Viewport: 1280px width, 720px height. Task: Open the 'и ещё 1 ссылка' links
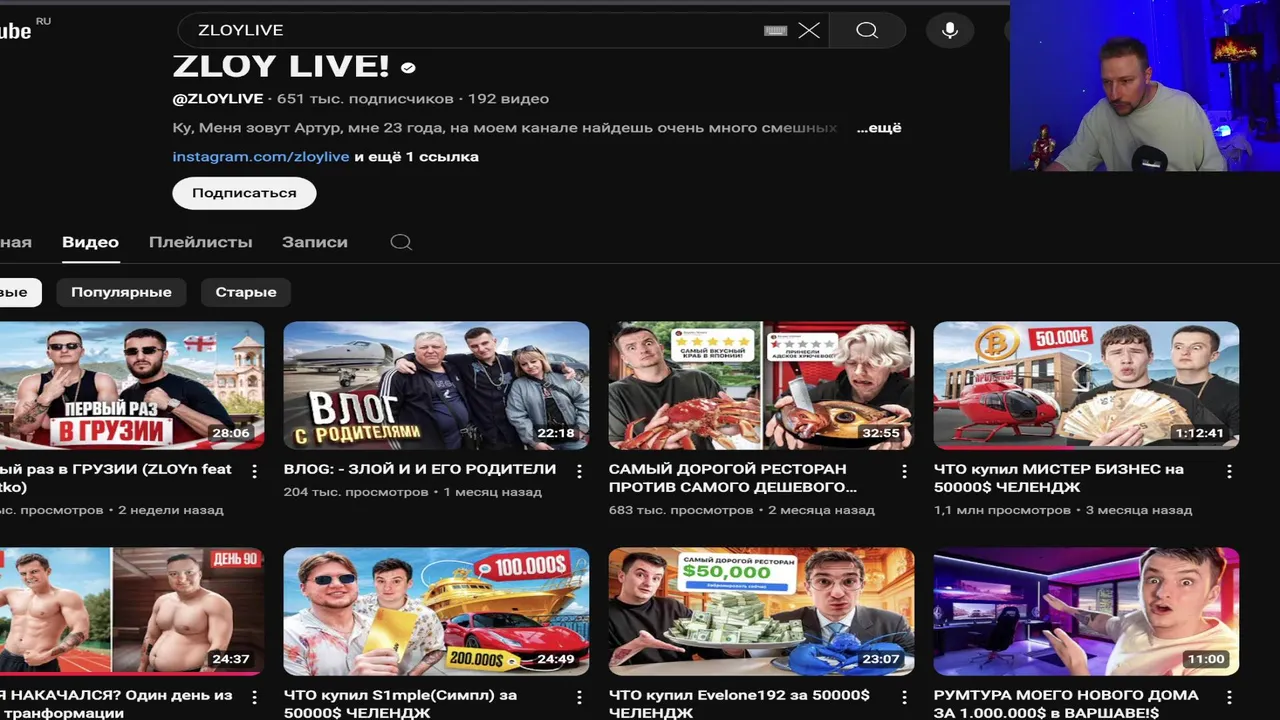point(416,157)
